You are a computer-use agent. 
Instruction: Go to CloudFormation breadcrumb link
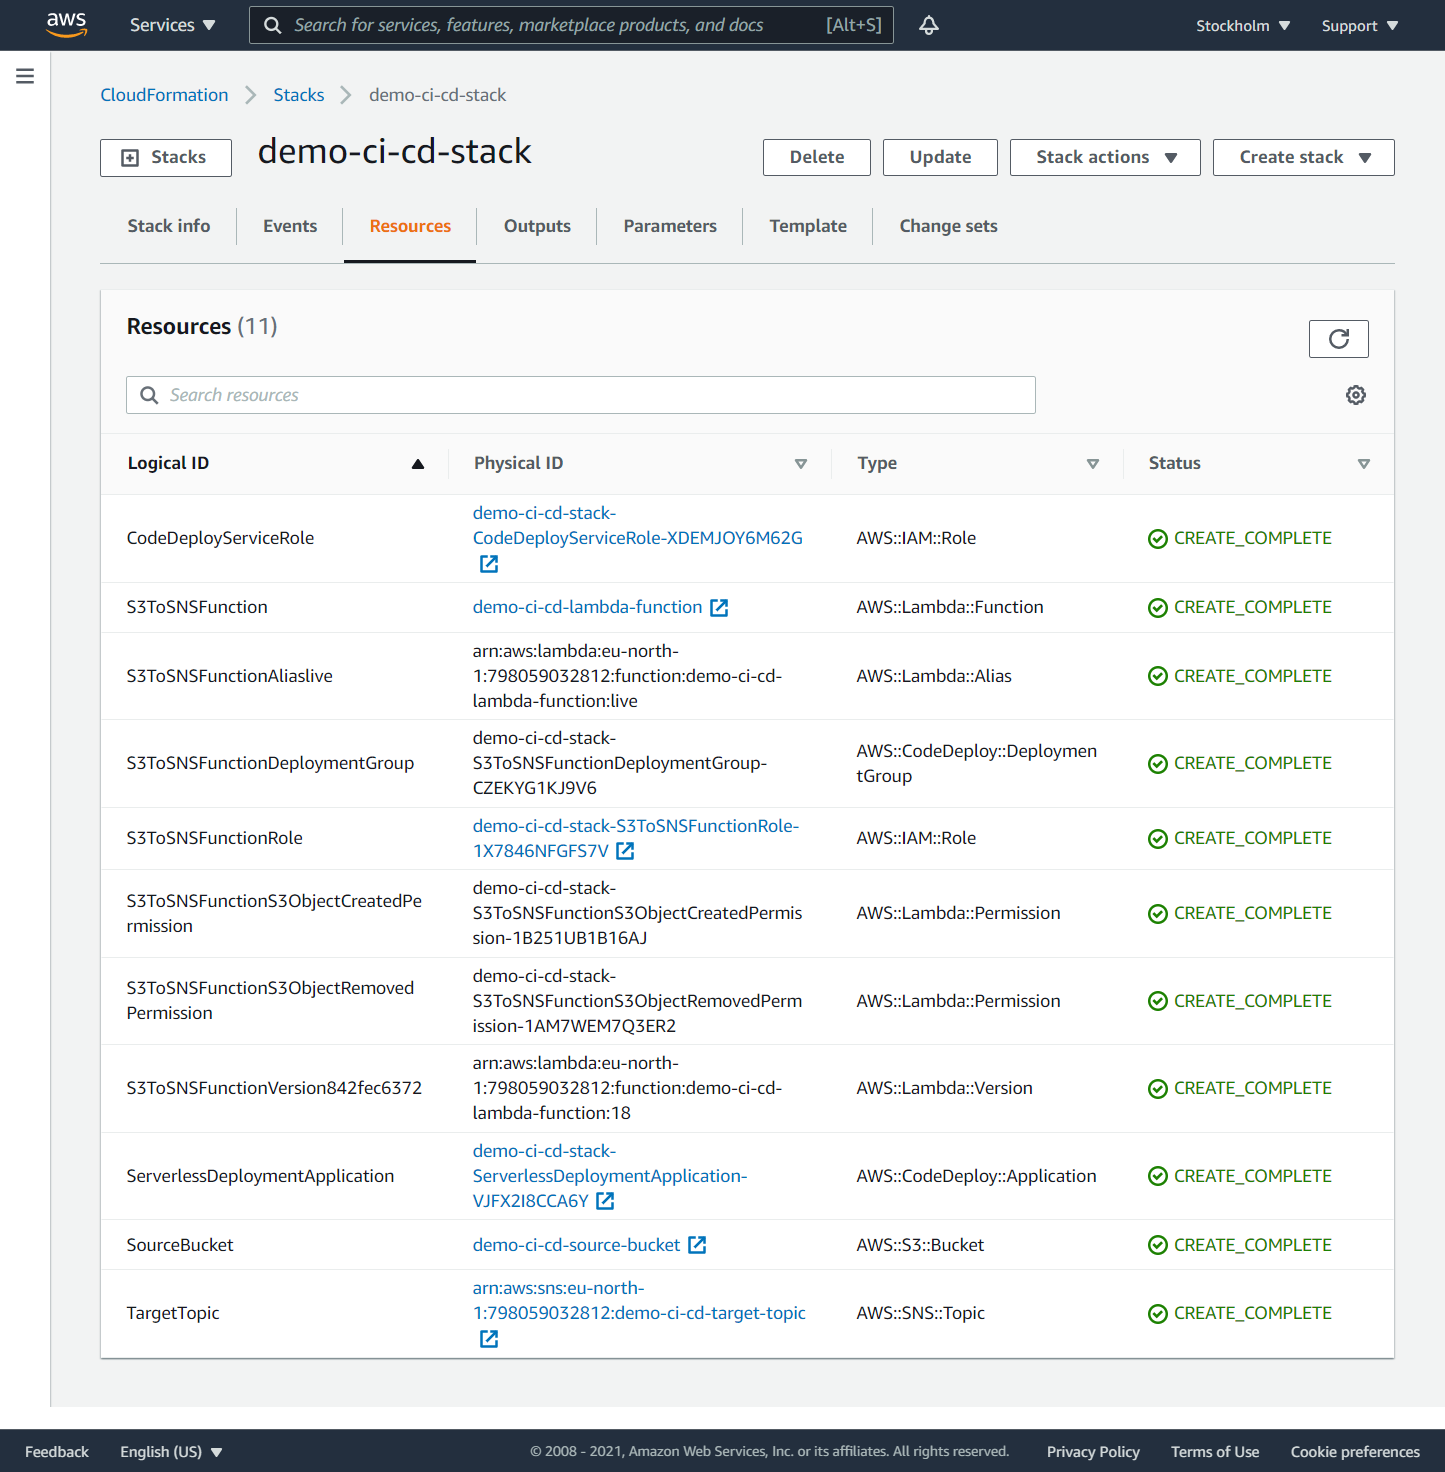coord(164,95)
